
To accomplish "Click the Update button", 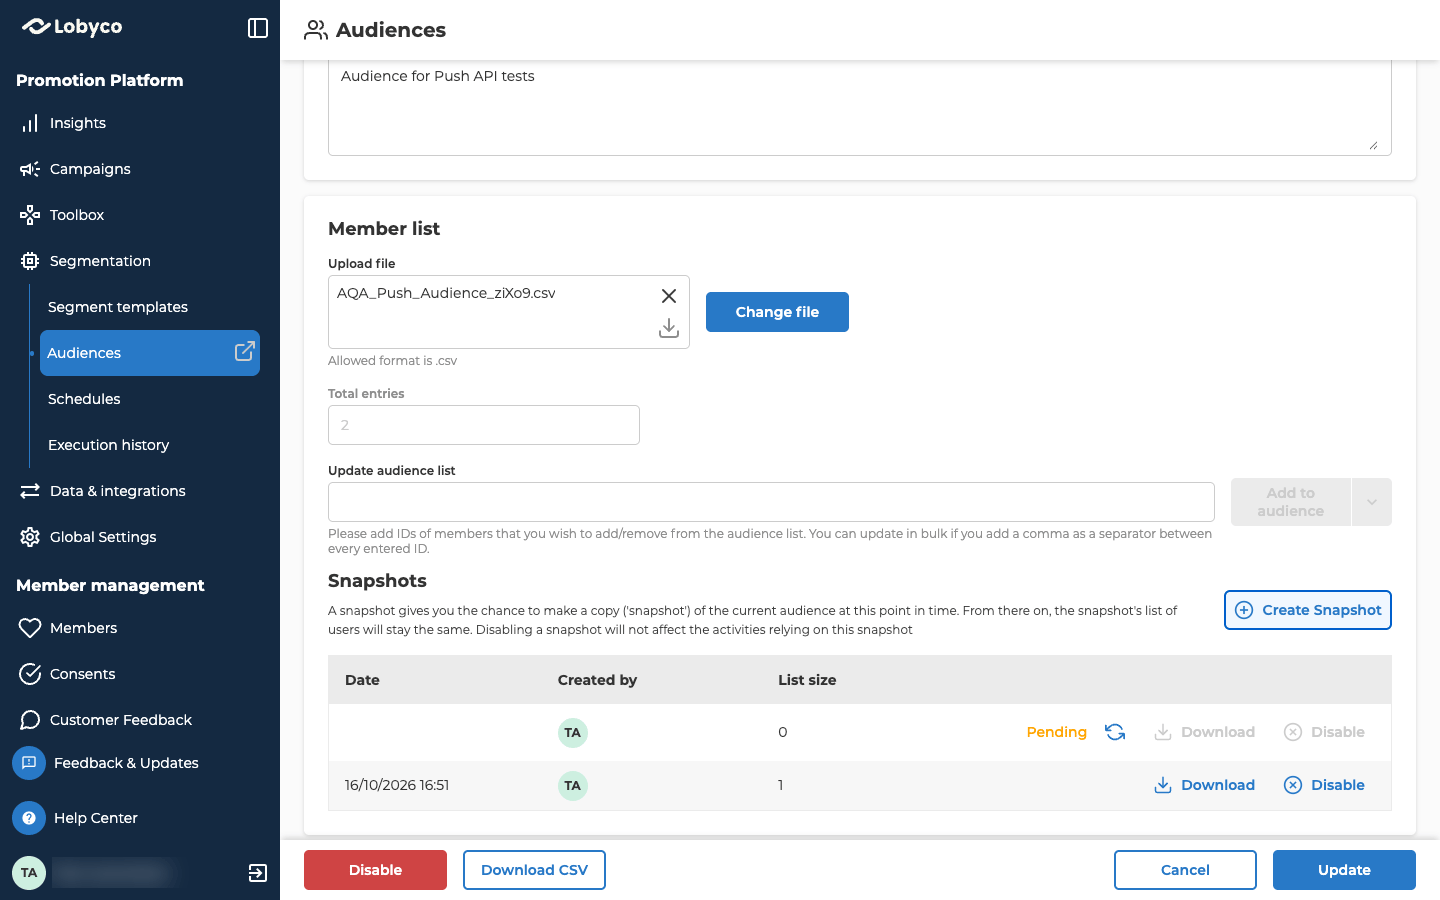I will click(1344, 870).
